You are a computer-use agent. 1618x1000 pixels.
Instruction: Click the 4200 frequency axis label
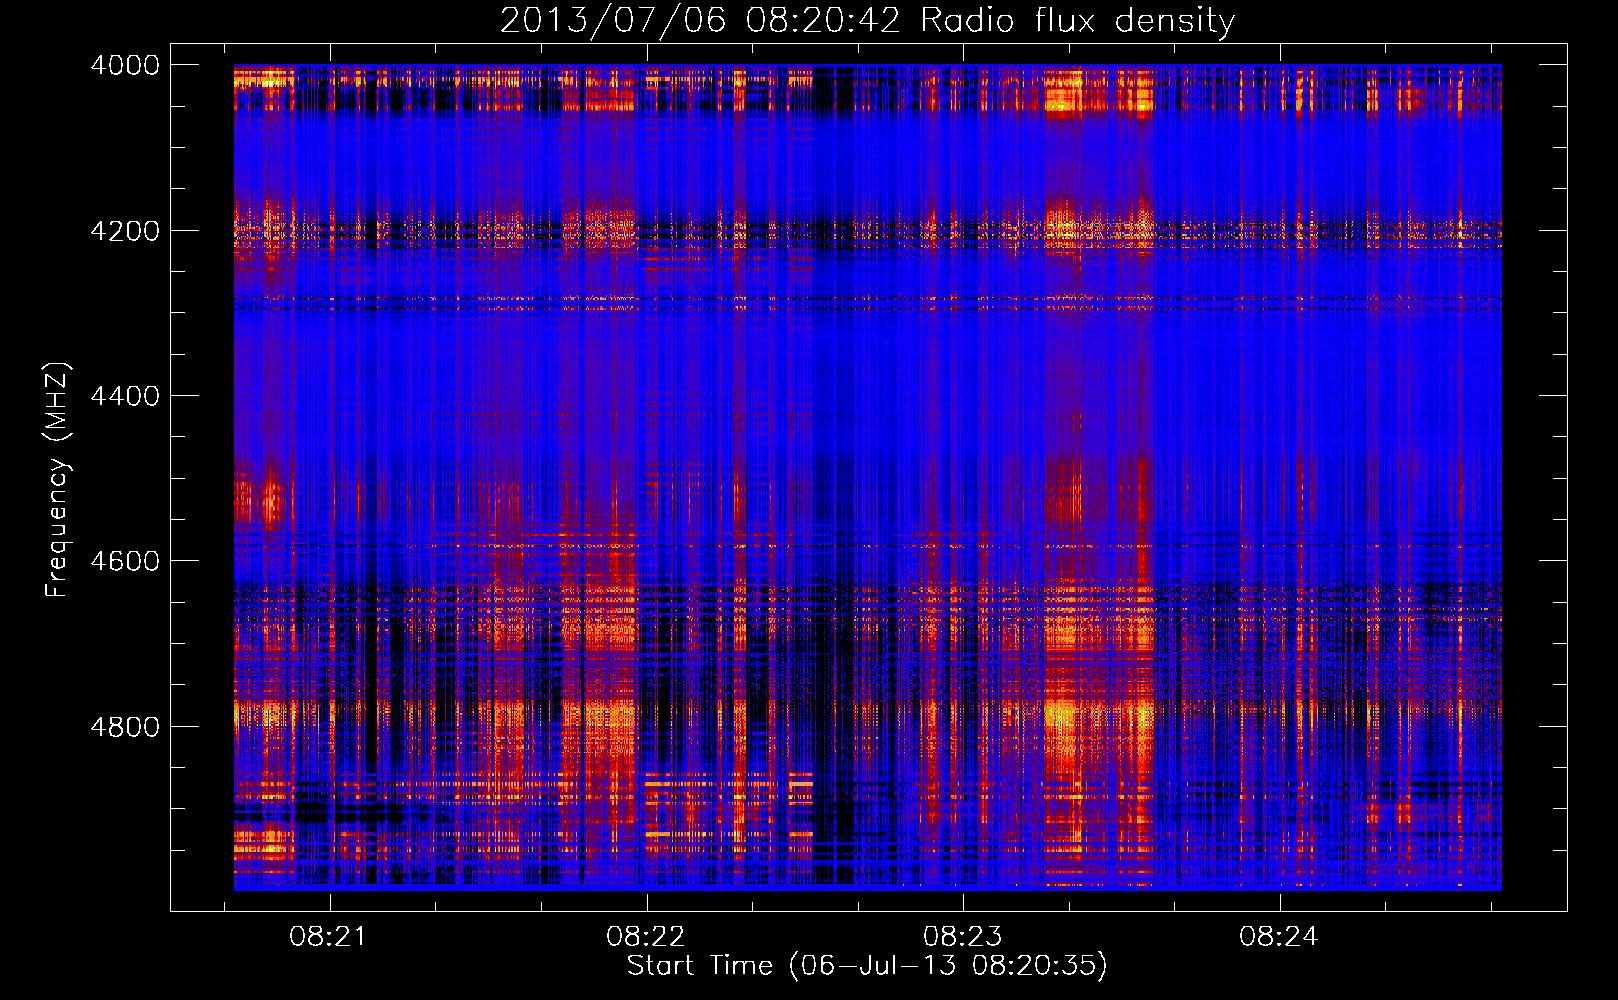[125, 231]
